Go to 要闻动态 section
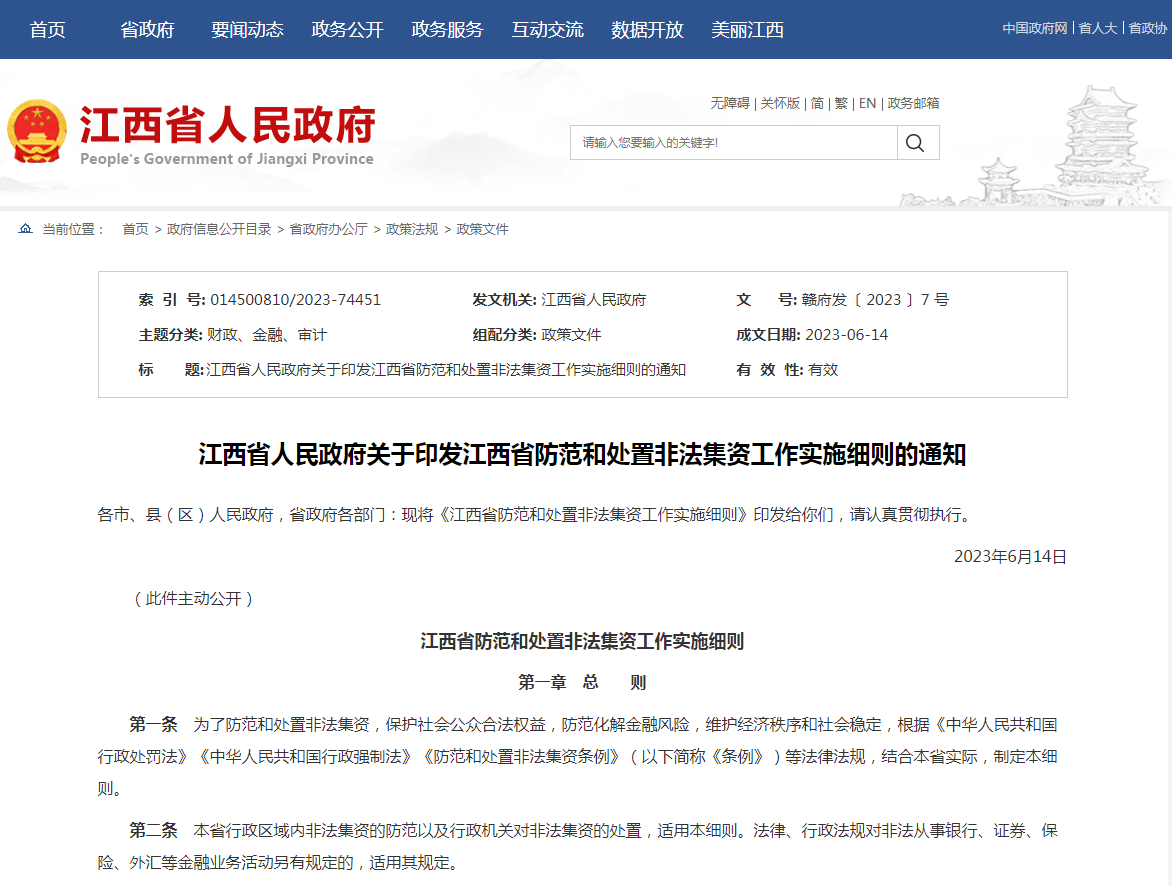This screenshot has width=1172, height=886. (x=247, y=30)
